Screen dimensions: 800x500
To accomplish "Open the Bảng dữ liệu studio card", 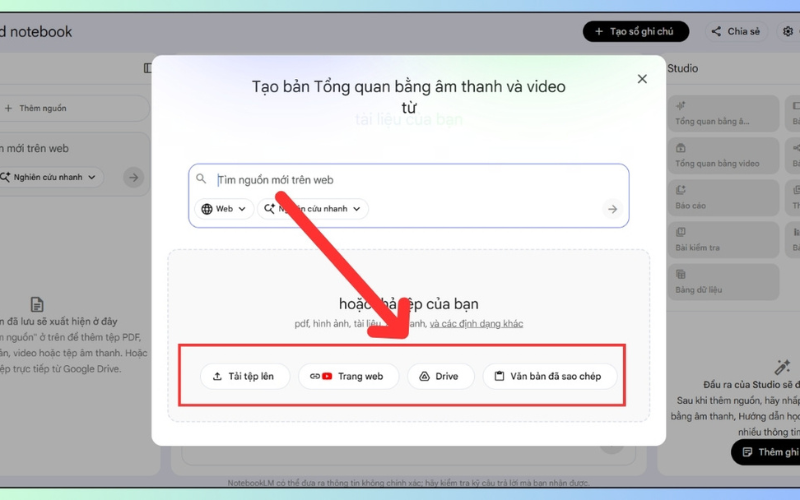I will (x=723, y=282).
